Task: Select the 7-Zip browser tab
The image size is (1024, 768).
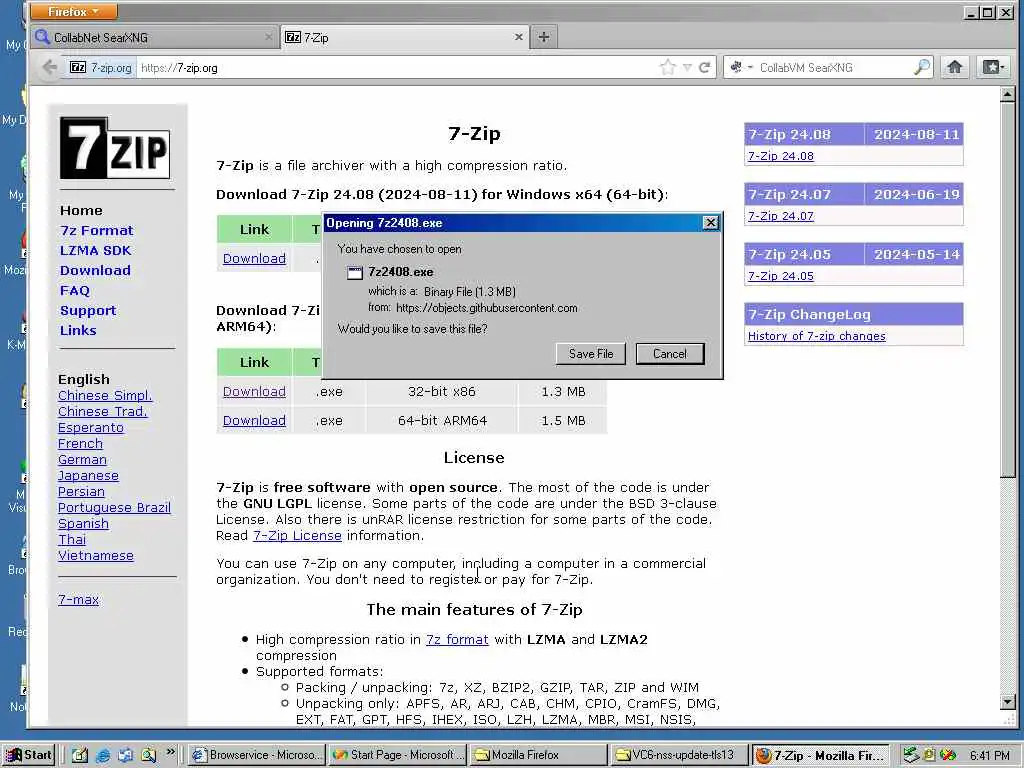Action: (404, 37)
